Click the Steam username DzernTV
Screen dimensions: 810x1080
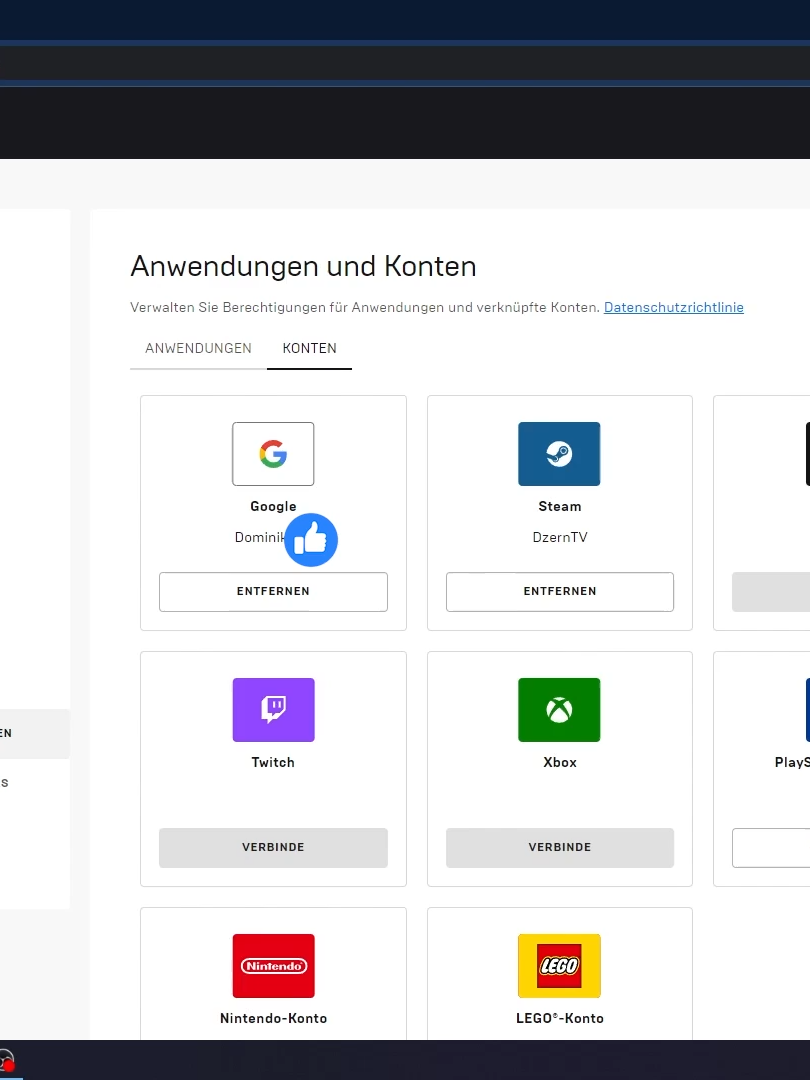pyautogui.click(x=559, y=537)
